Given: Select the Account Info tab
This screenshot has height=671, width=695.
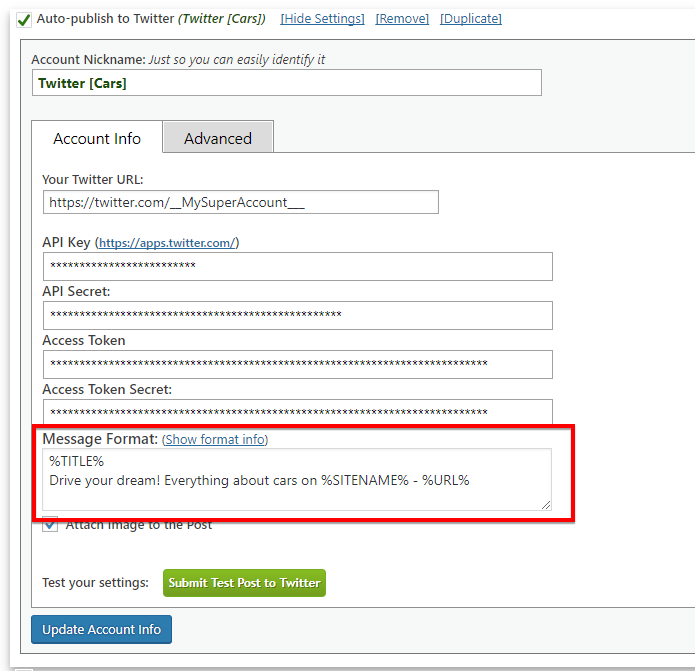Looking at the screenshot, I should coord(97,138).
